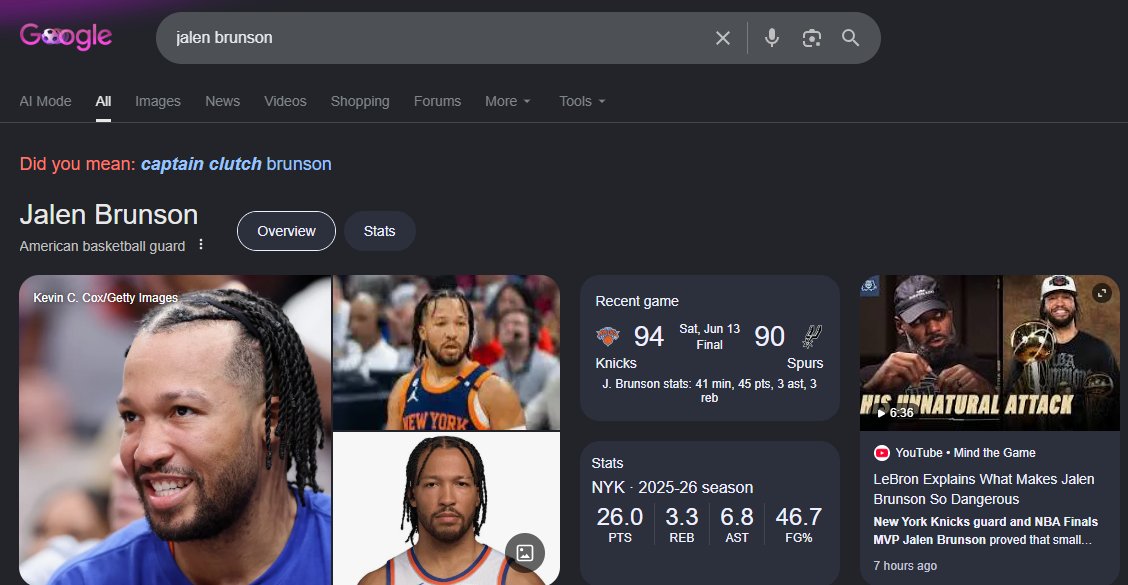Switch to AI Mode tab

coord(45,101)
